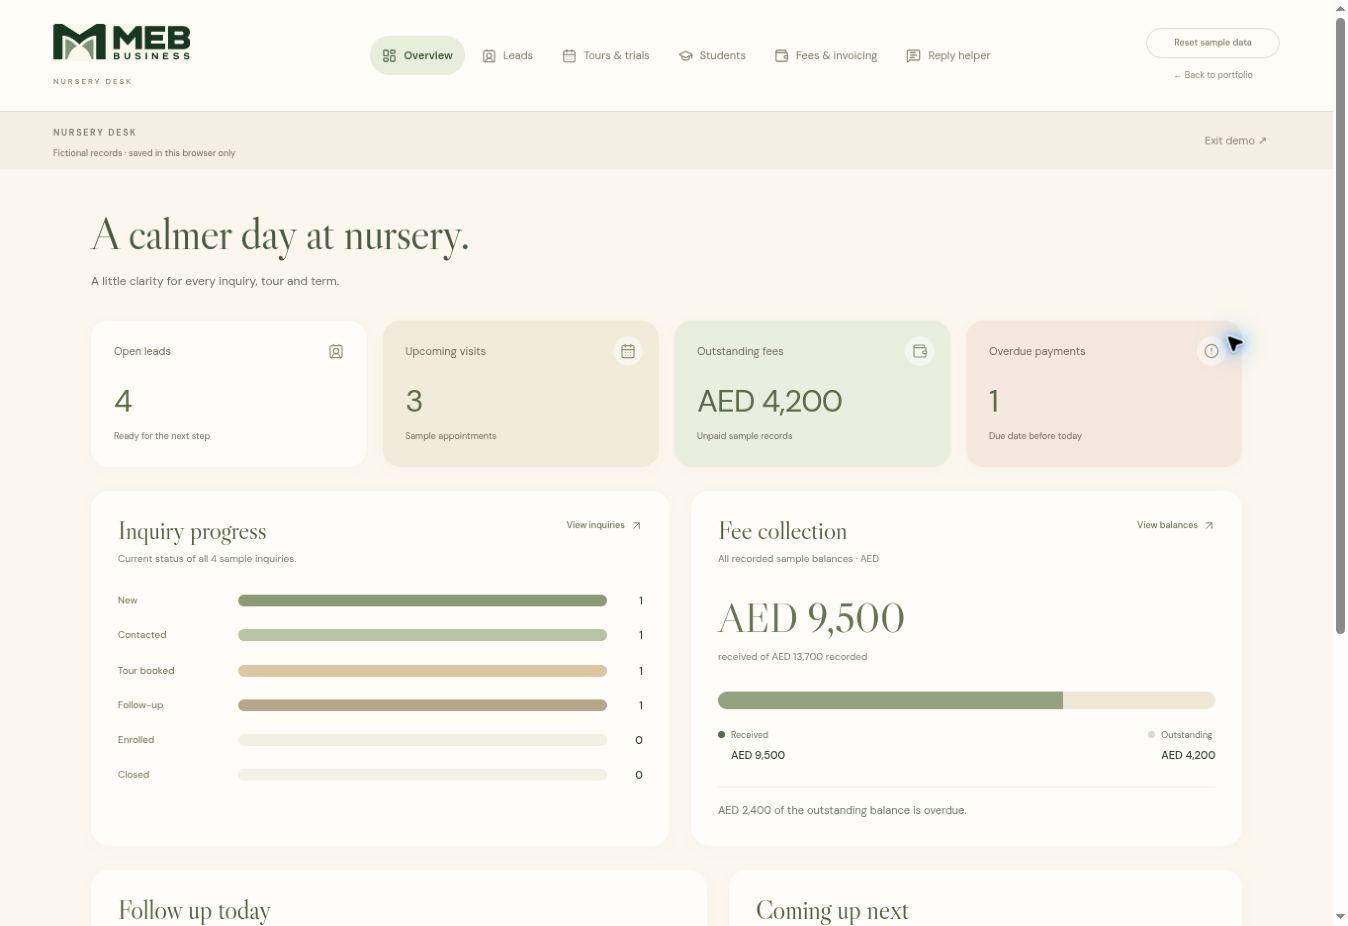Click 'Due date before today' caption
The height and width of the screenshot is (926, 1348).
coord(1035,436)
